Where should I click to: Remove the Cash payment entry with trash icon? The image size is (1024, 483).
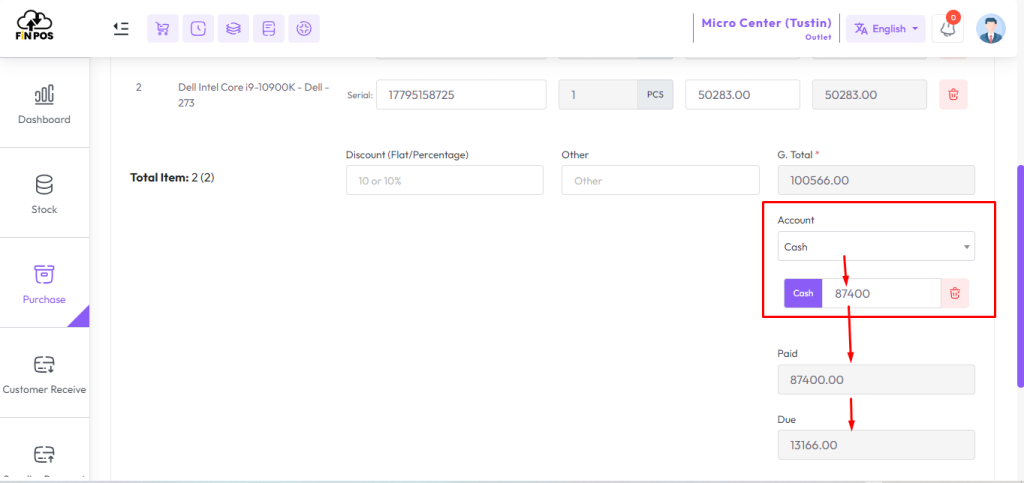[955, 293]
